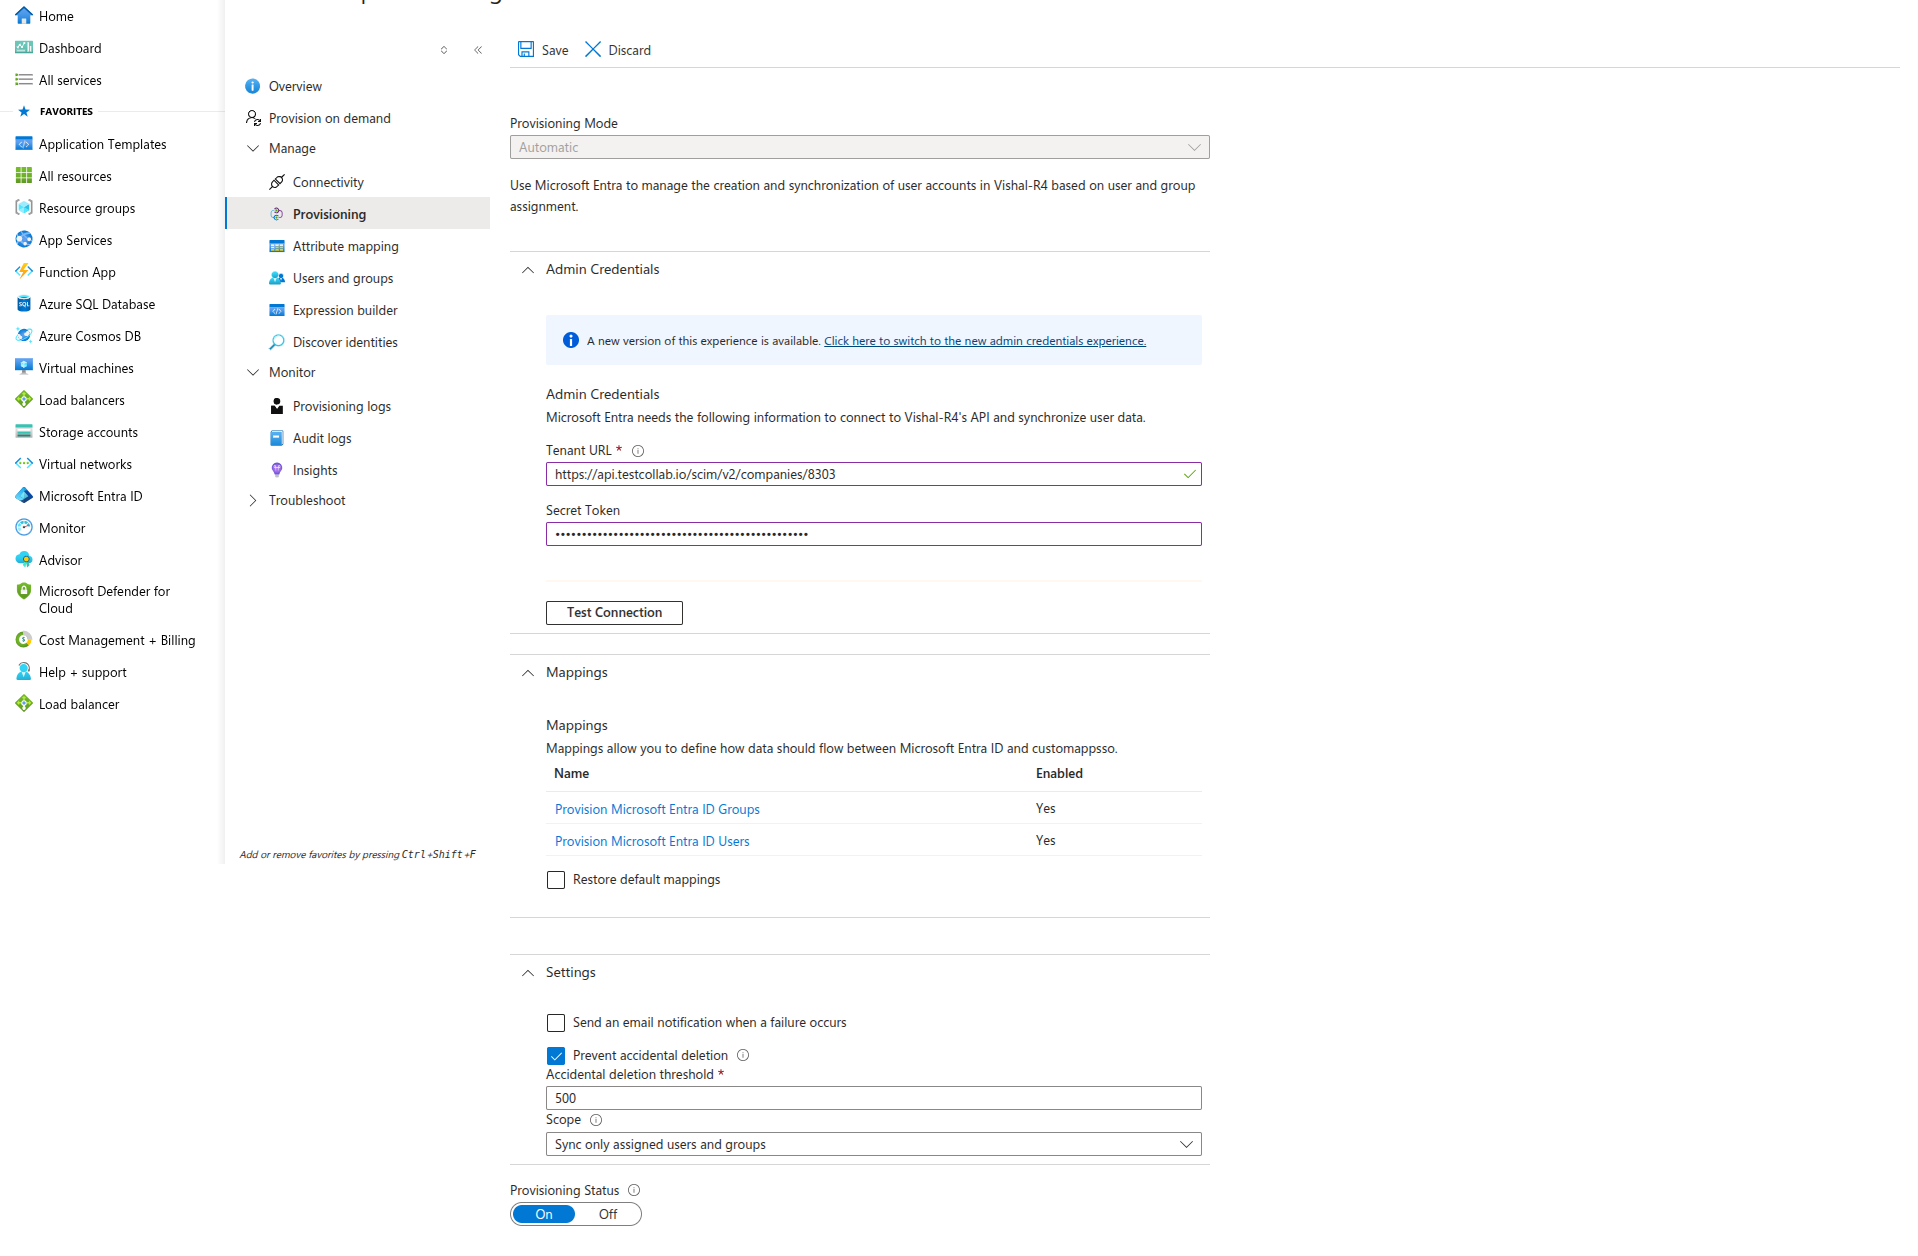Image resolution: width=1918 pixels, height=1256 pixels.
Task: Expand the Troubleshoot menu group
Action: coord(253,500)
